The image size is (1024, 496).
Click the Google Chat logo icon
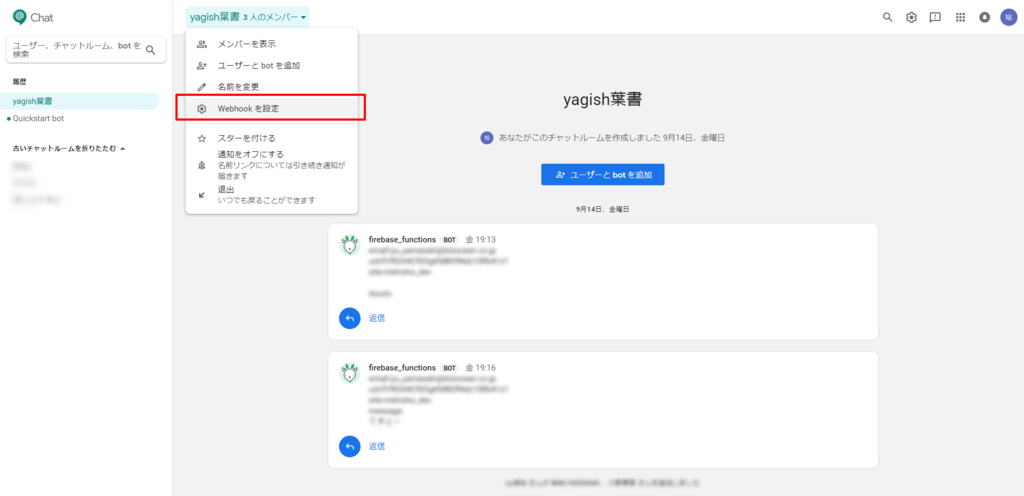(x=20, y=17)
